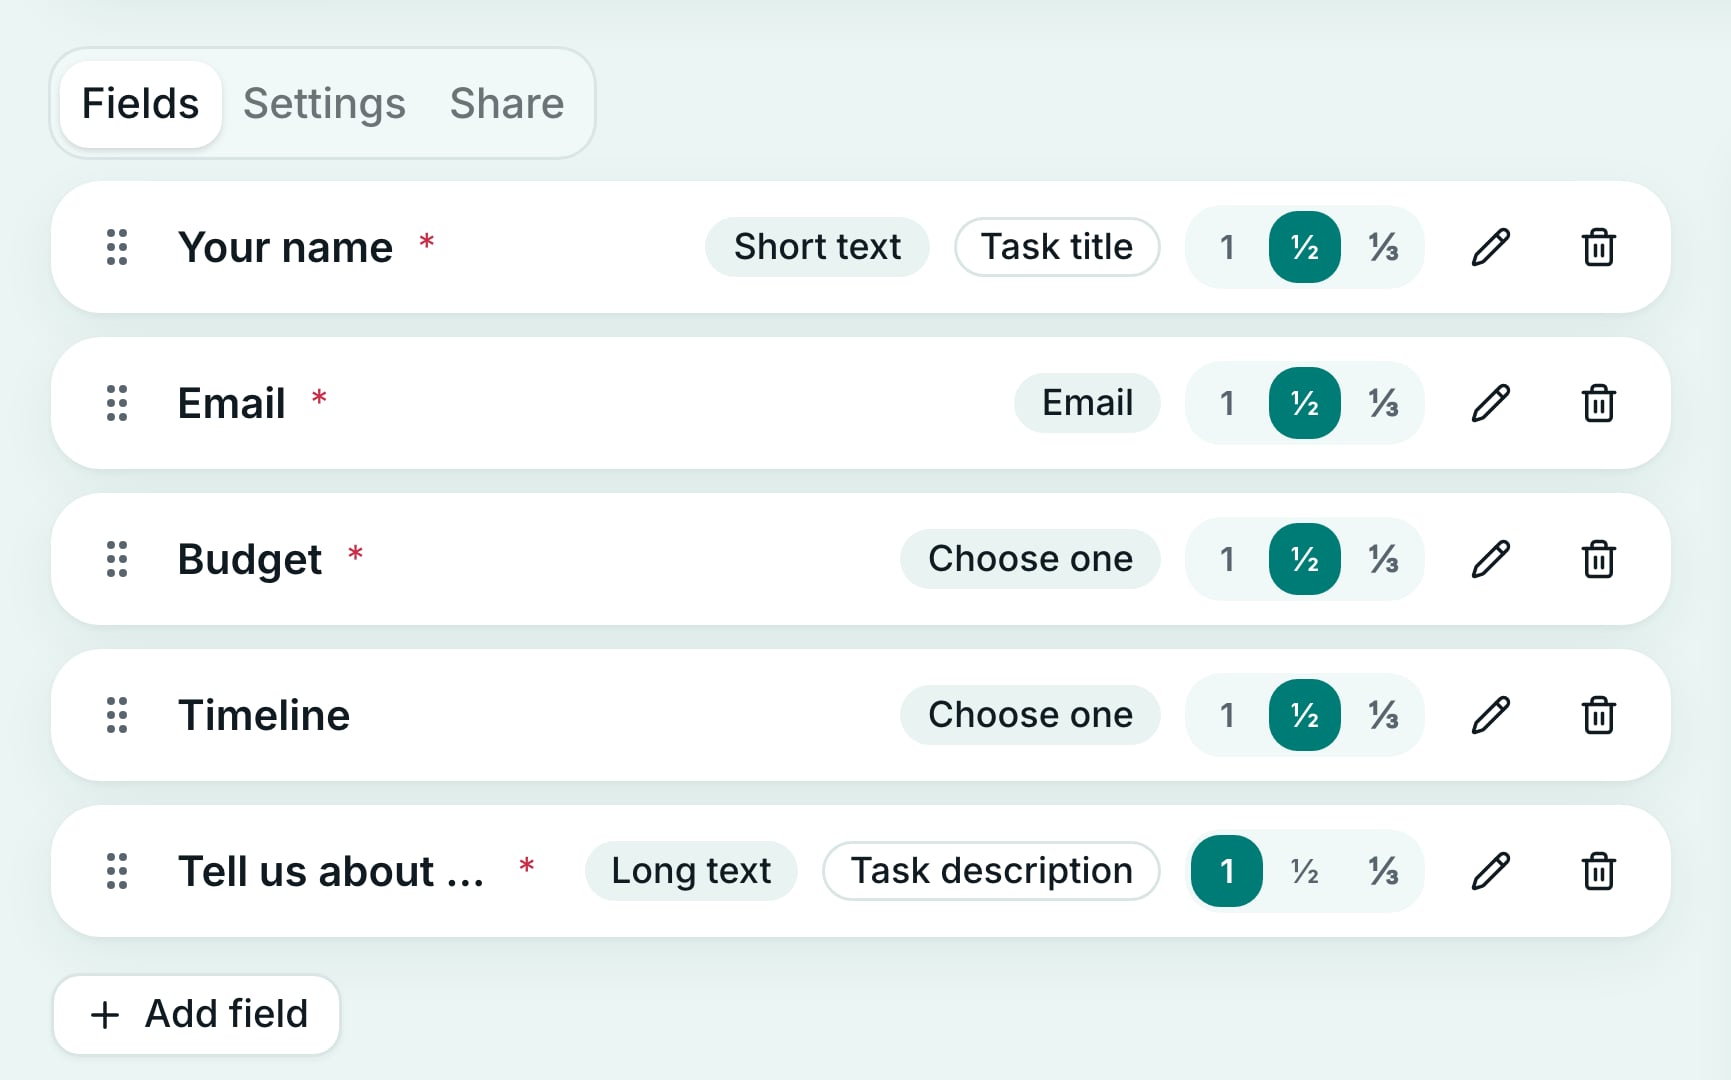This screenshot has height=1080, width=1731.
Task: Edit the Email field with pencil icon
Action: click(1490, 403)
